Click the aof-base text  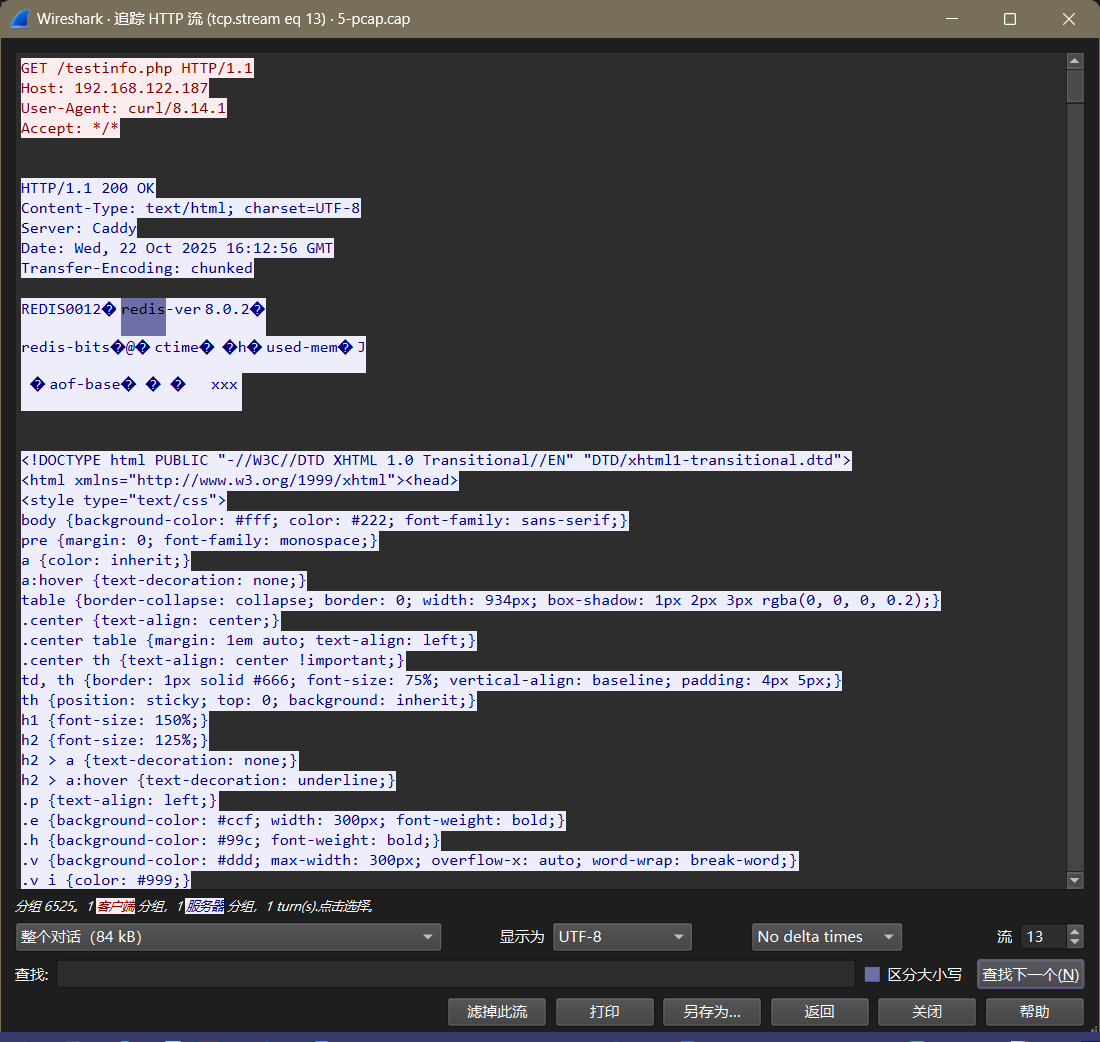(85, 385)
